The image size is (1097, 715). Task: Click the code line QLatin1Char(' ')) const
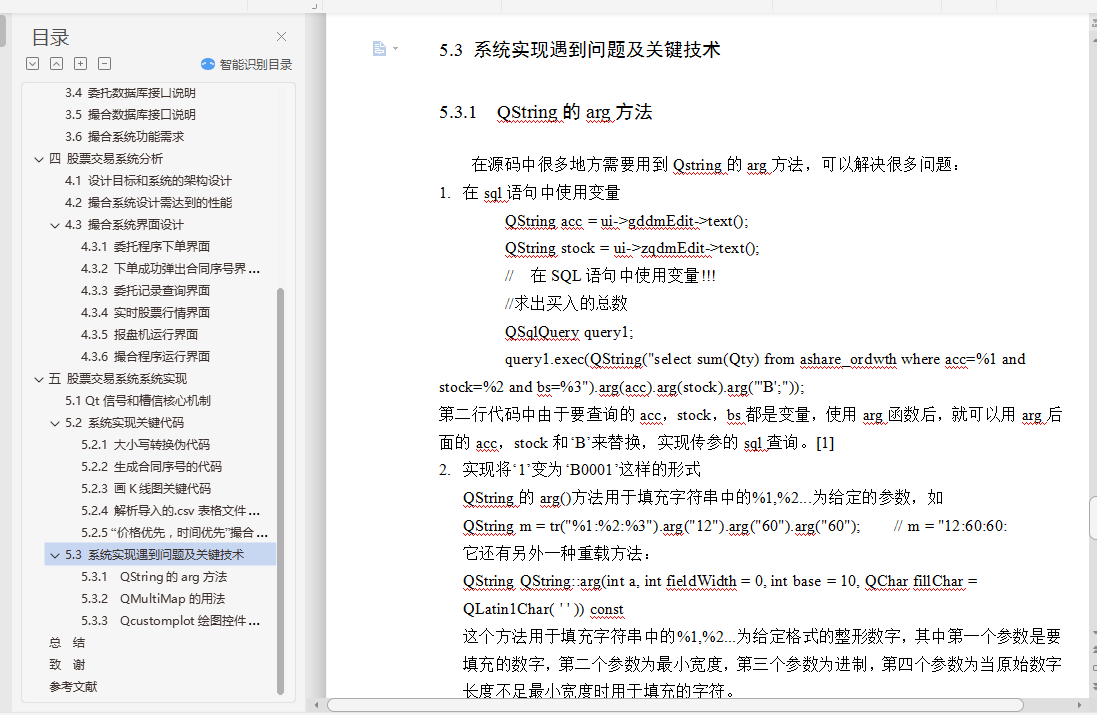[543, 609]
